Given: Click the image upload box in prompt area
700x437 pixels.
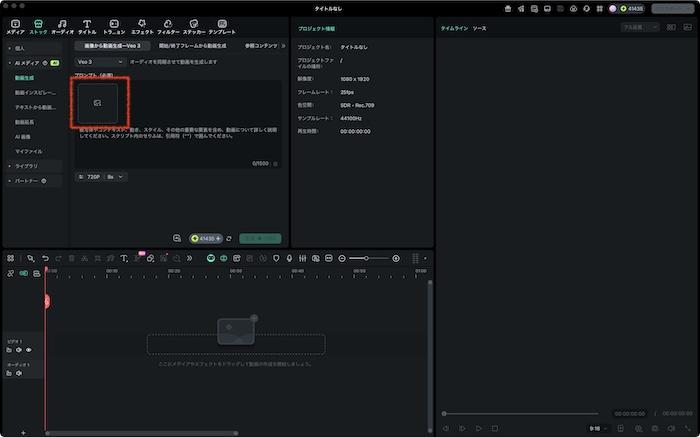Looking at the screenshot, I should click(x=96, y=104).
